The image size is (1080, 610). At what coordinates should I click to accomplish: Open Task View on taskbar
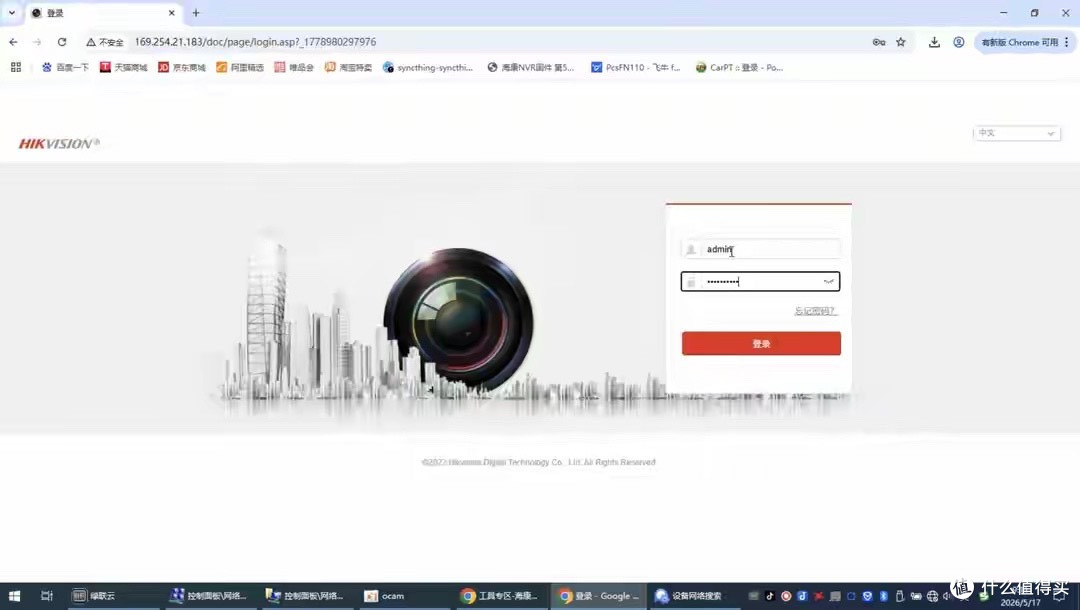(x=47, y=596)
